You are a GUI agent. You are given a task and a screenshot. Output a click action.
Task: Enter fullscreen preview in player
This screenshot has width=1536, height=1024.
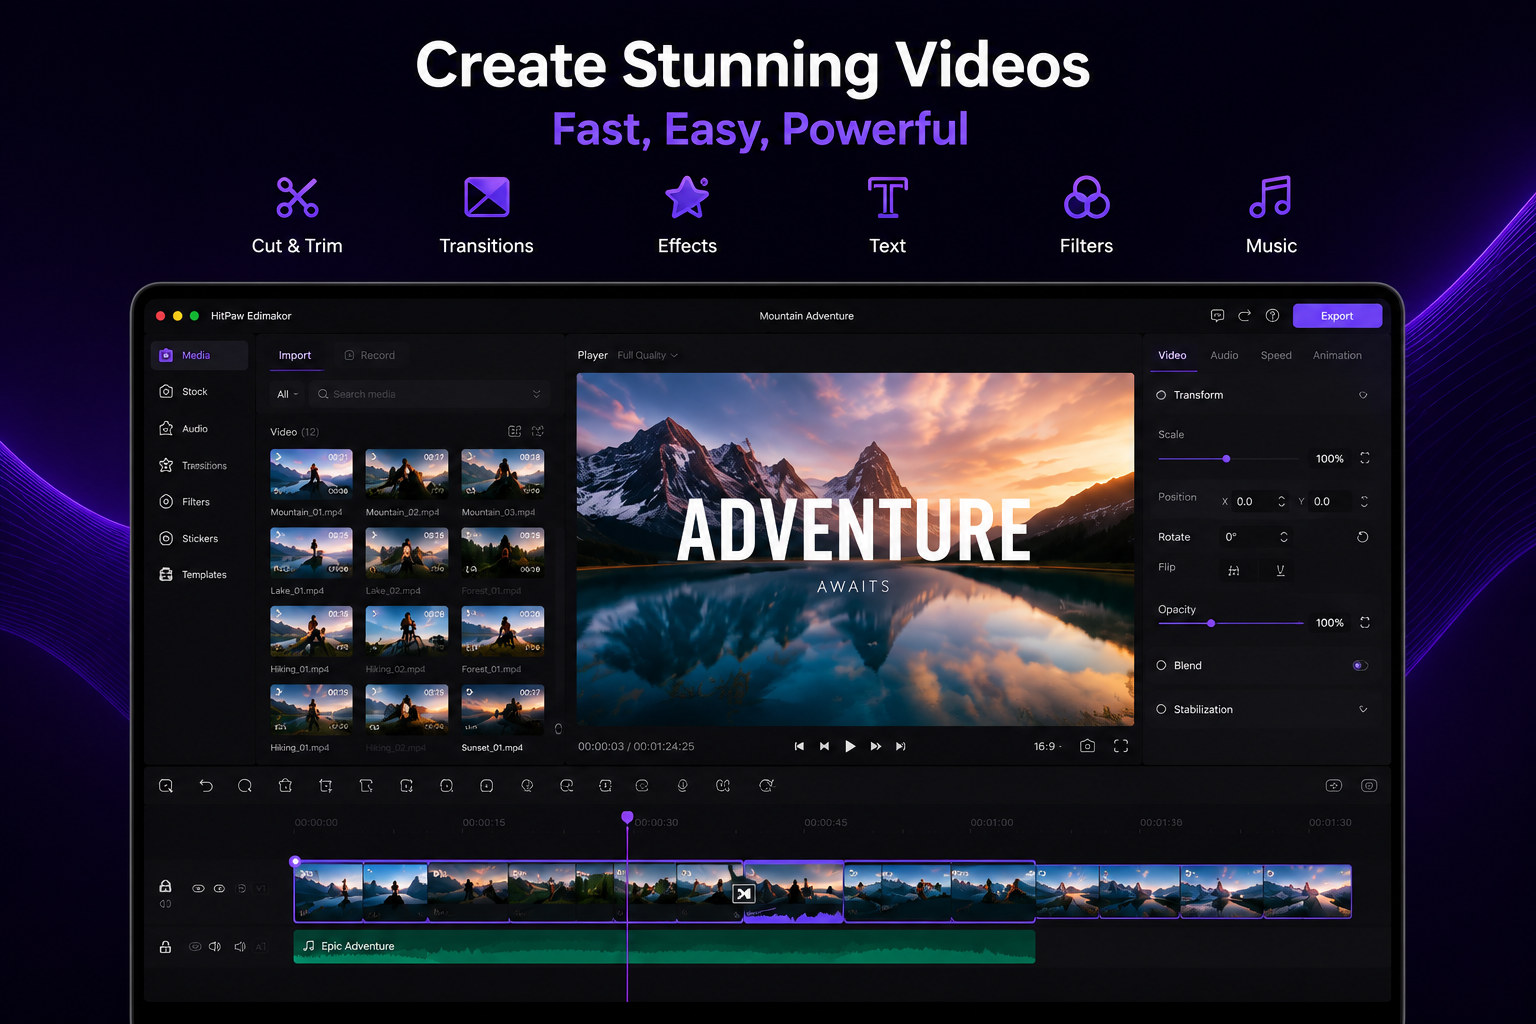click(x=1121, y=746)
